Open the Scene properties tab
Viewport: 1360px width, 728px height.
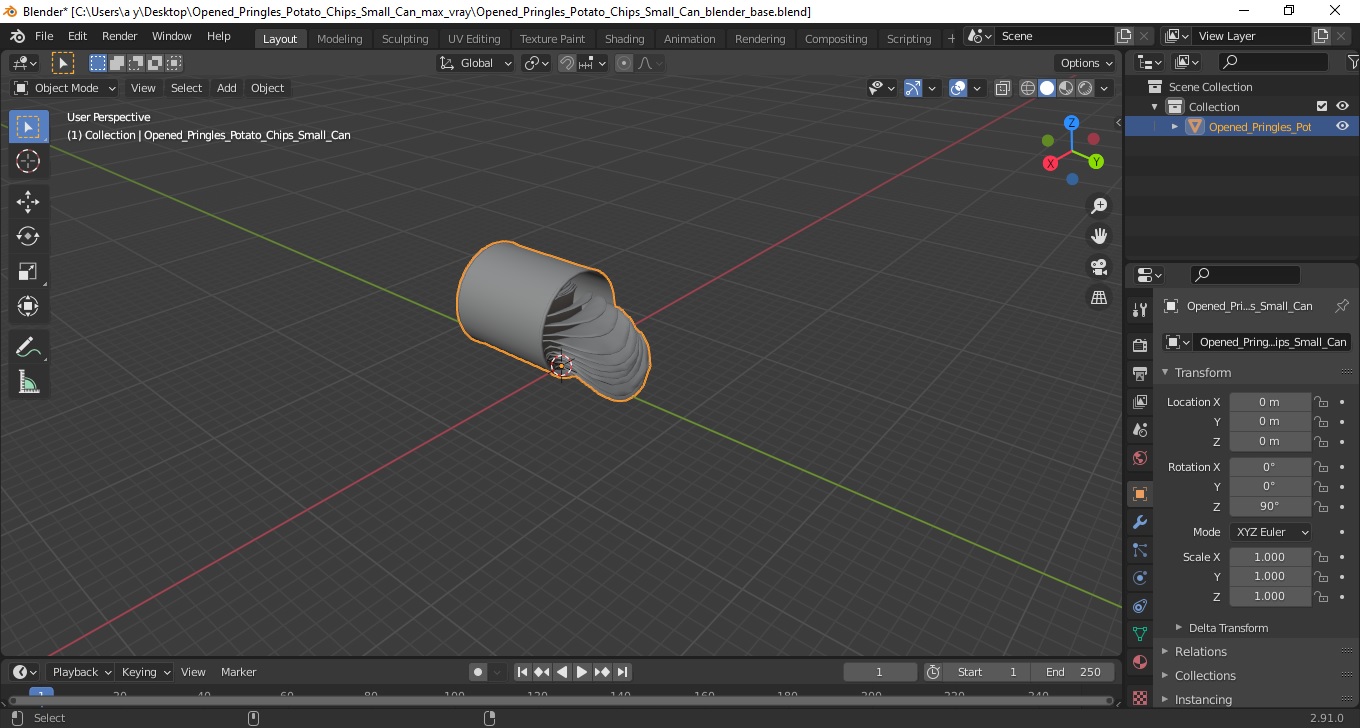(x=1140, y=429)
